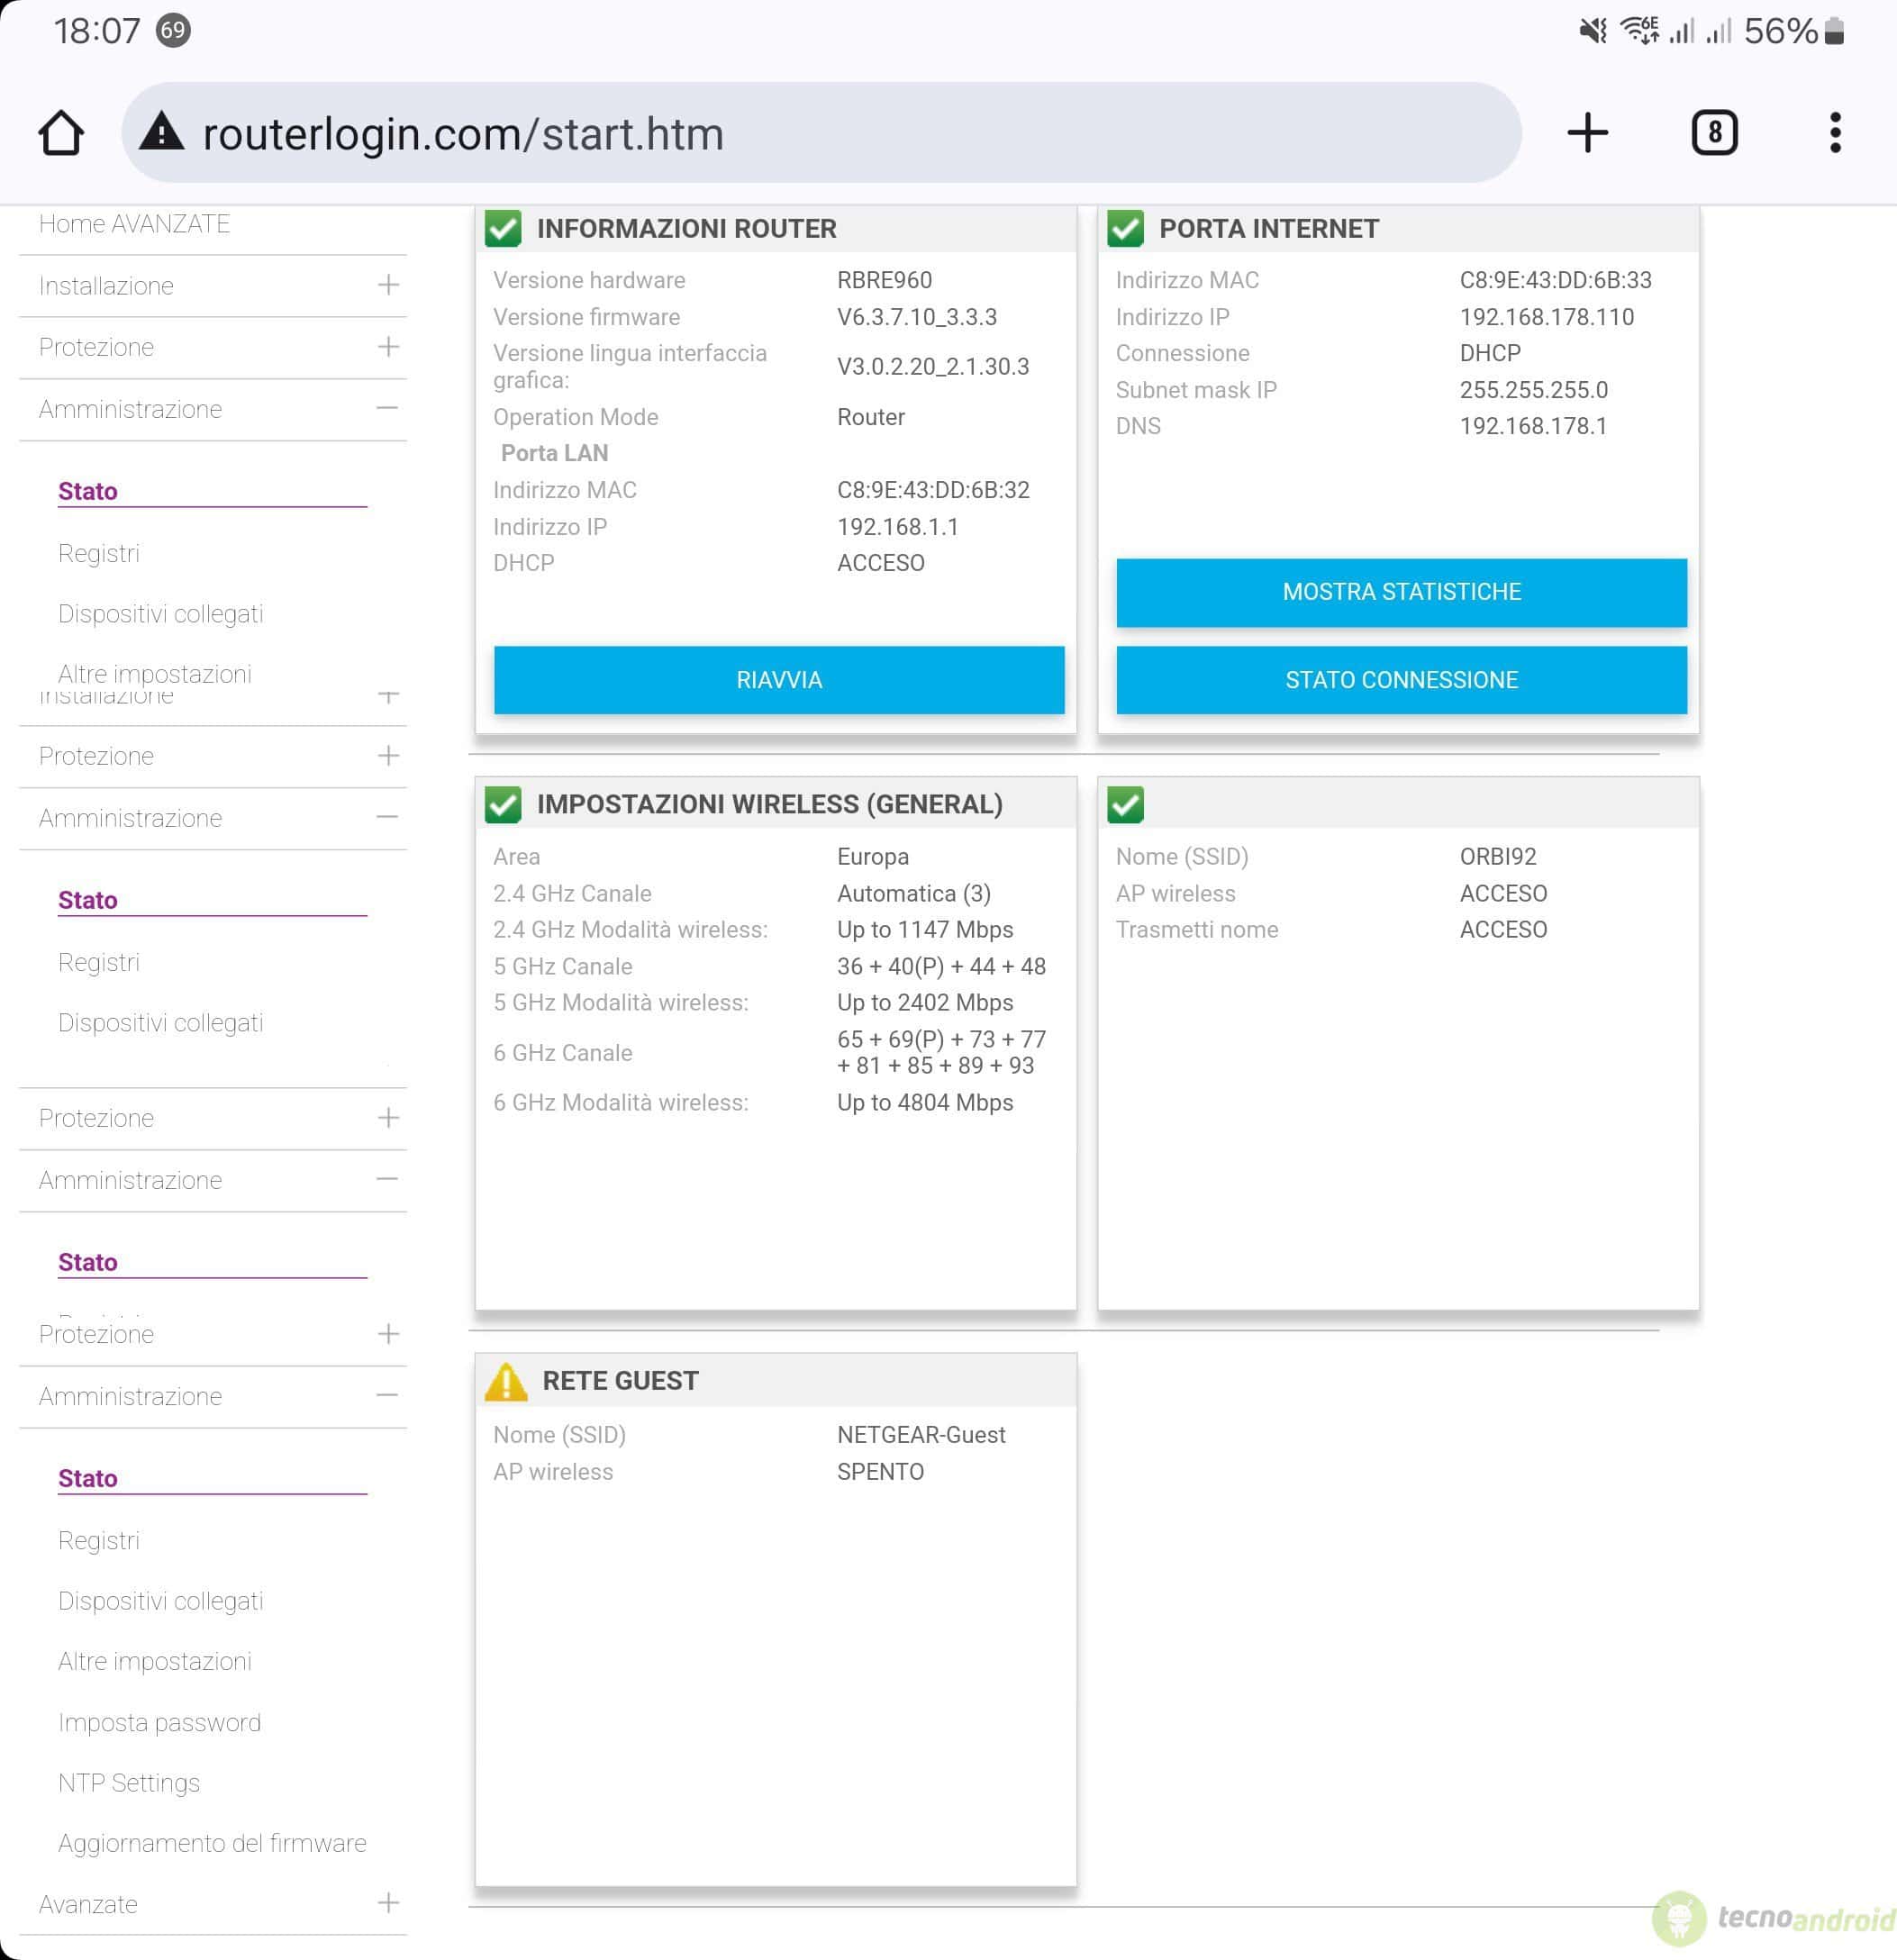Expand the Avanzate section with plus
The image size is (1897, 1960).
388,1903
